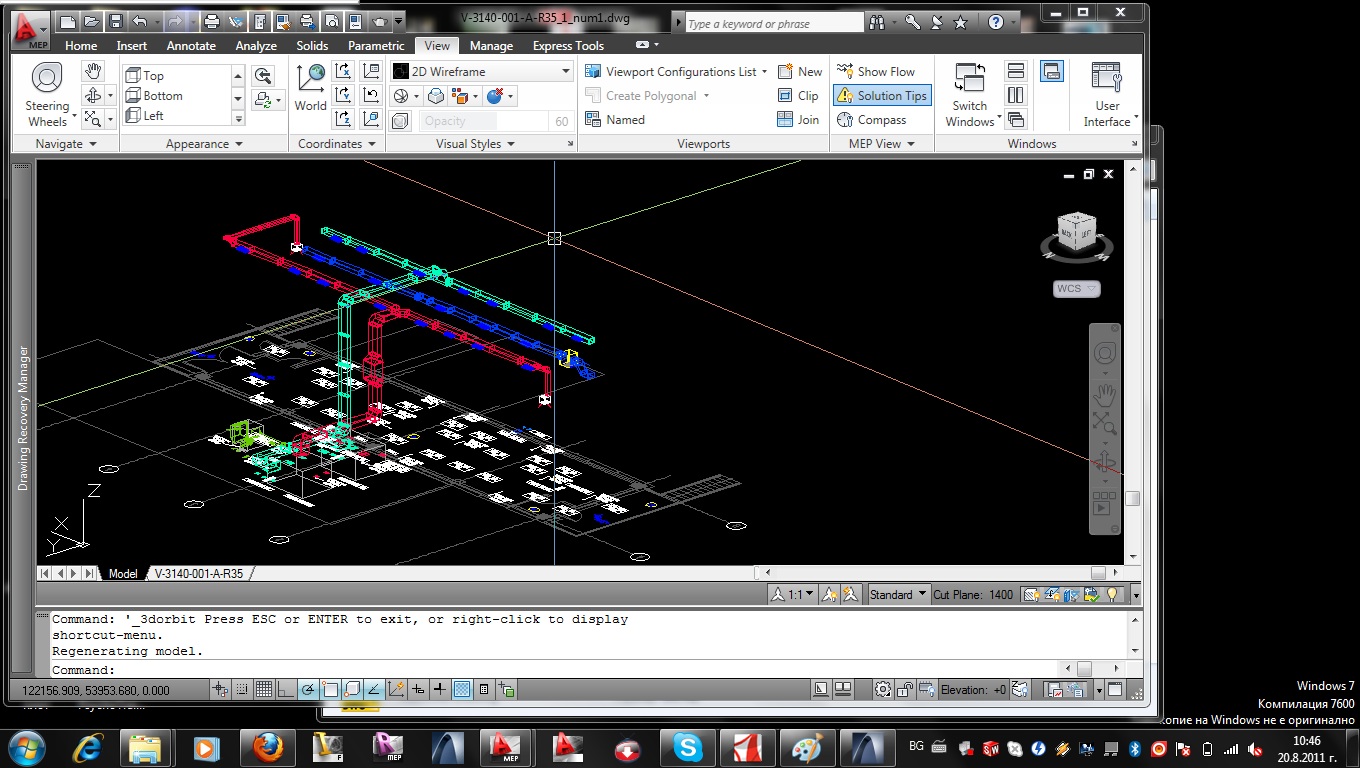Toggle Solution Tips display
The width and height of the screenshot is (1360, 768).
tap(881, 95)
